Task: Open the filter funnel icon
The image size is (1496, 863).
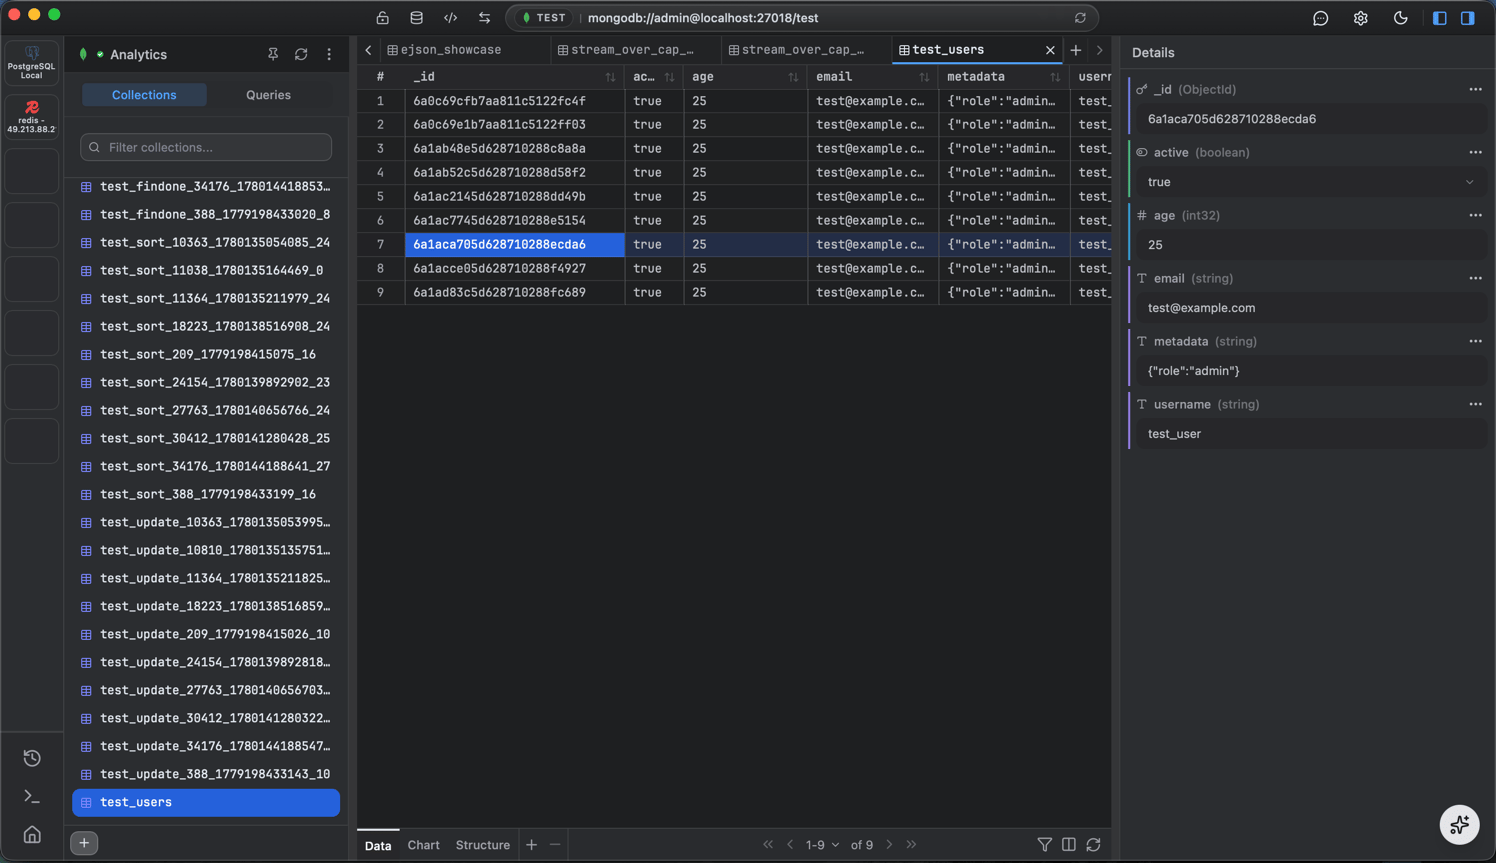Action: click(x=1045, y=845)
